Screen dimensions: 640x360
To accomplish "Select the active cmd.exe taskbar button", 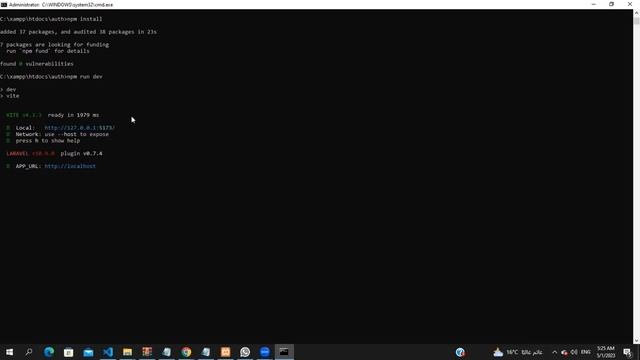I will (284, 352).
